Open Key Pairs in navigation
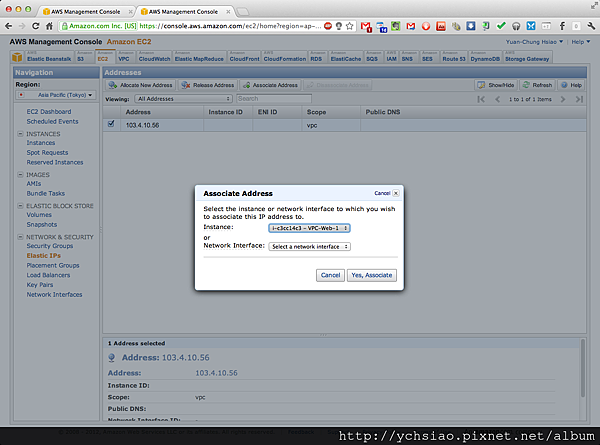The image size is (600, 445). point(40,285)
